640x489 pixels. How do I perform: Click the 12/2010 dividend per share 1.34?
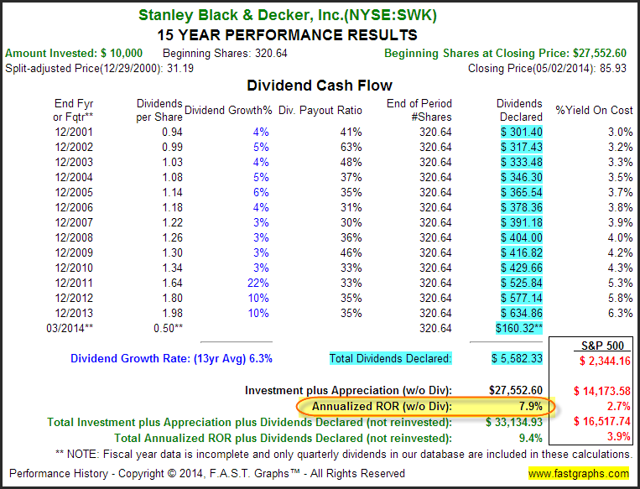tap(172, 268)
